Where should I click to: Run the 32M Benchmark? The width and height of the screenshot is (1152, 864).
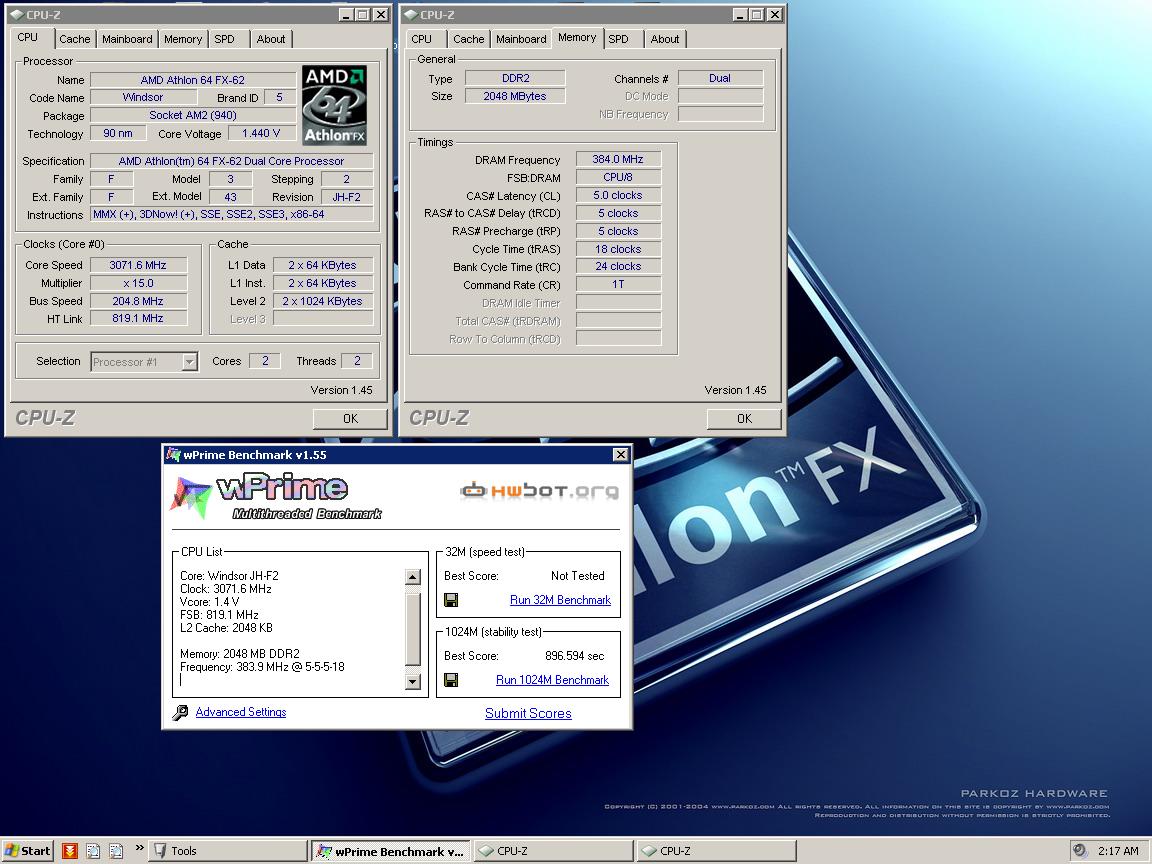[561, 600]
